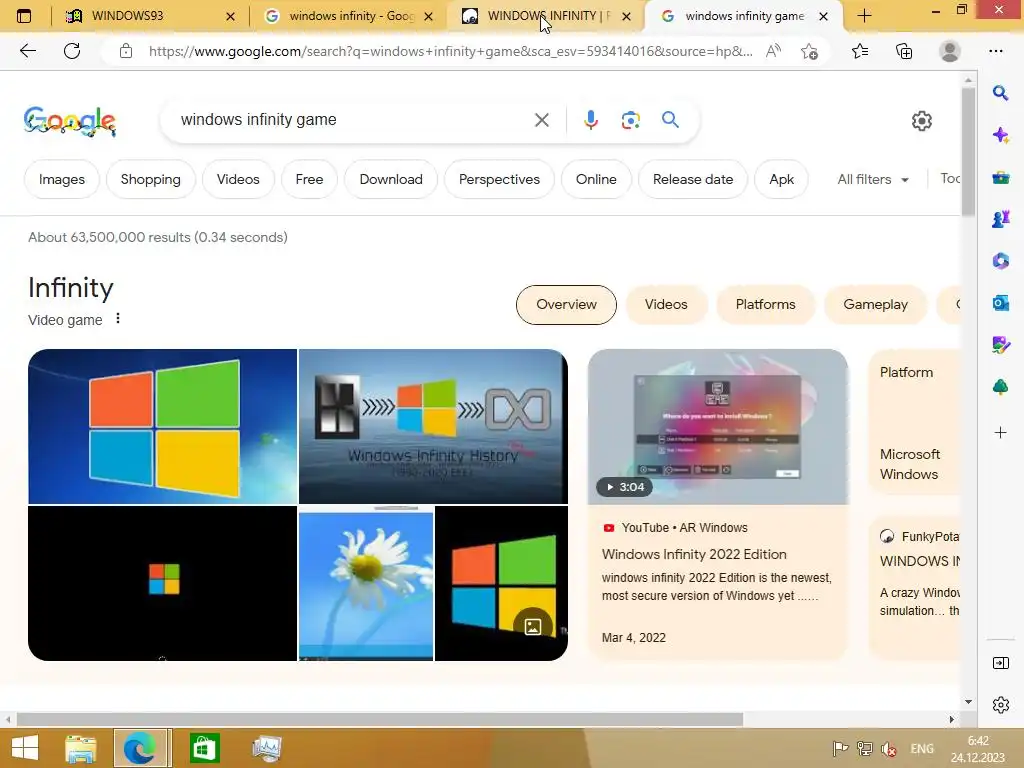This screenshot has width=1024, height=768.
Task: Open Designer icon in sidebar
Action: pos(1000,345)
